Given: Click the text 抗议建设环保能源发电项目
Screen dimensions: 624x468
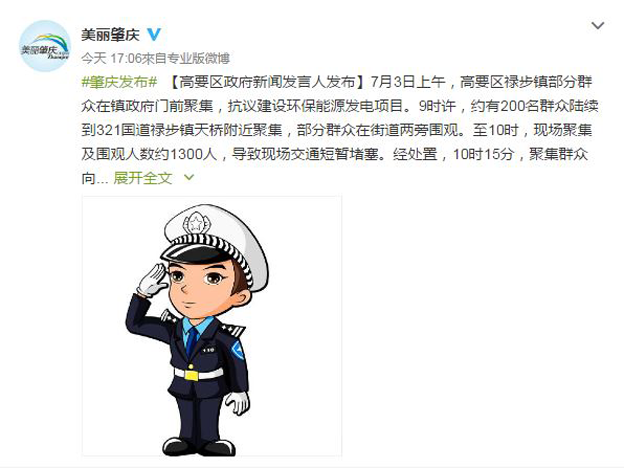Looking at the screenshot, I should pos(315,106).
